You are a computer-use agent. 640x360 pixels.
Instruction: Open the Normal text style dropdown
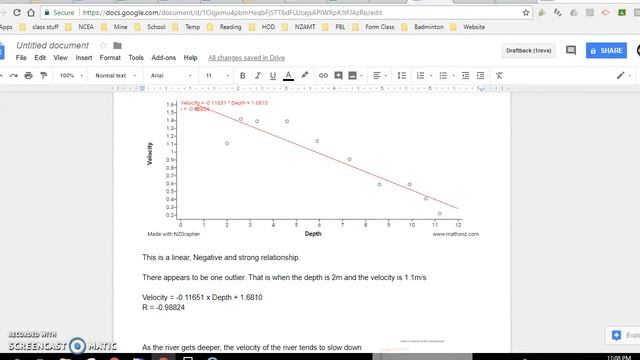(115, 76)
